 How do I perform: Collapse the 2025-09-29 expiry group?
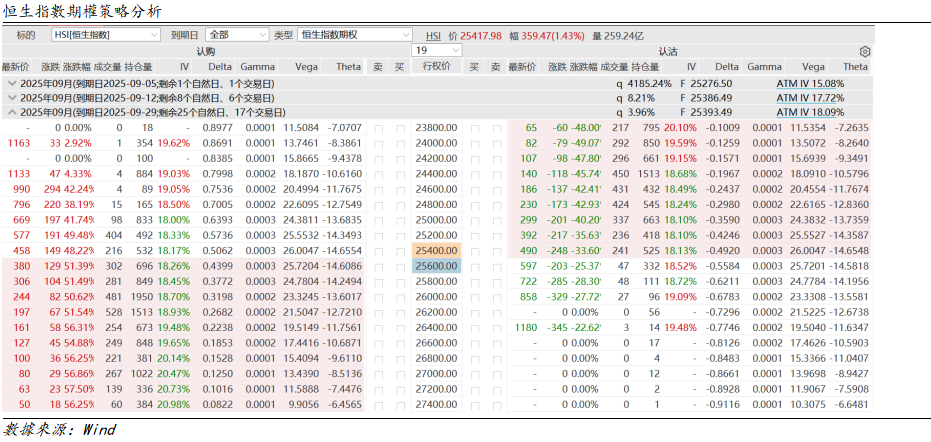(x=12, y=113)
